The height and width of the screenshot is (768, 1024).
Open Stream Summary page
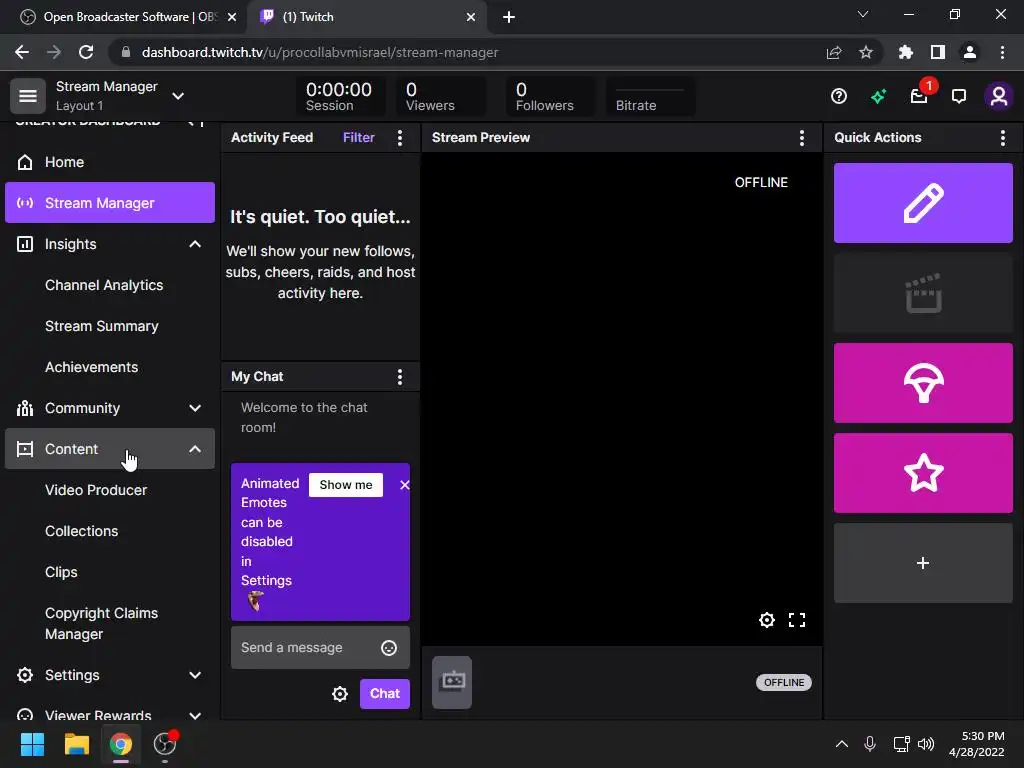(101, 327)
